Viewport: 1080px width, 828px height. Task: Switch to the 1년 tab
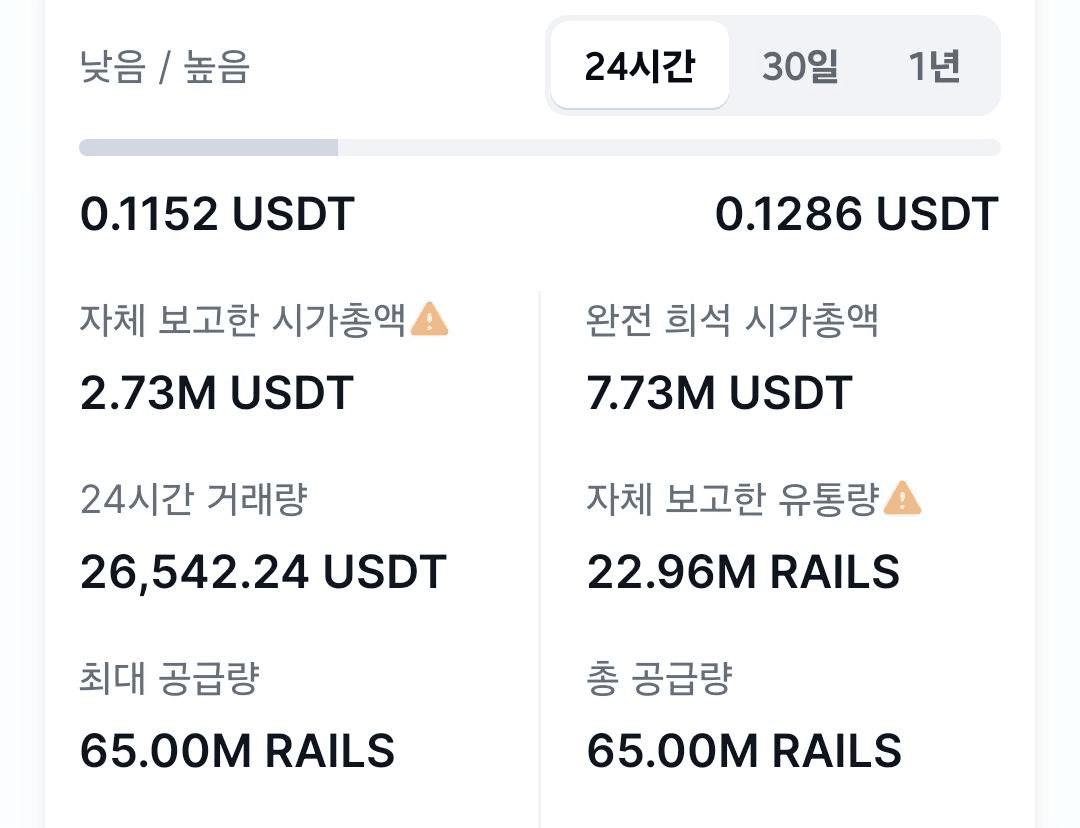[934, 66]
